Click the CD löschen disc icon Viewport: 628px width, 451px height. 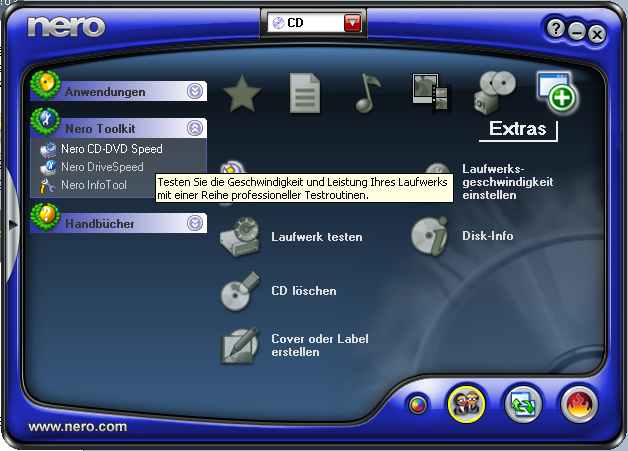coord(240,291)
